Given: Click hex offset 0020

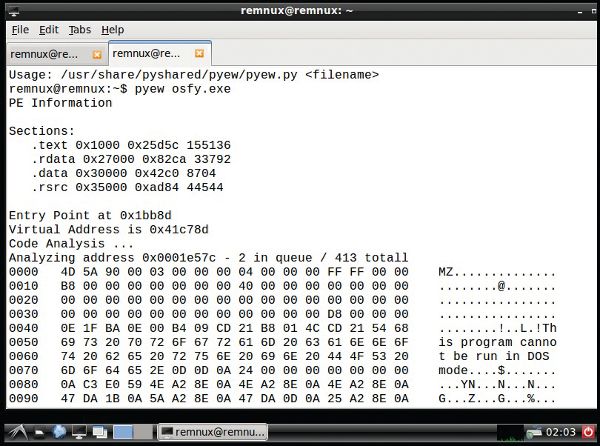Looking at the screenshot, I should tap(24, 300).
